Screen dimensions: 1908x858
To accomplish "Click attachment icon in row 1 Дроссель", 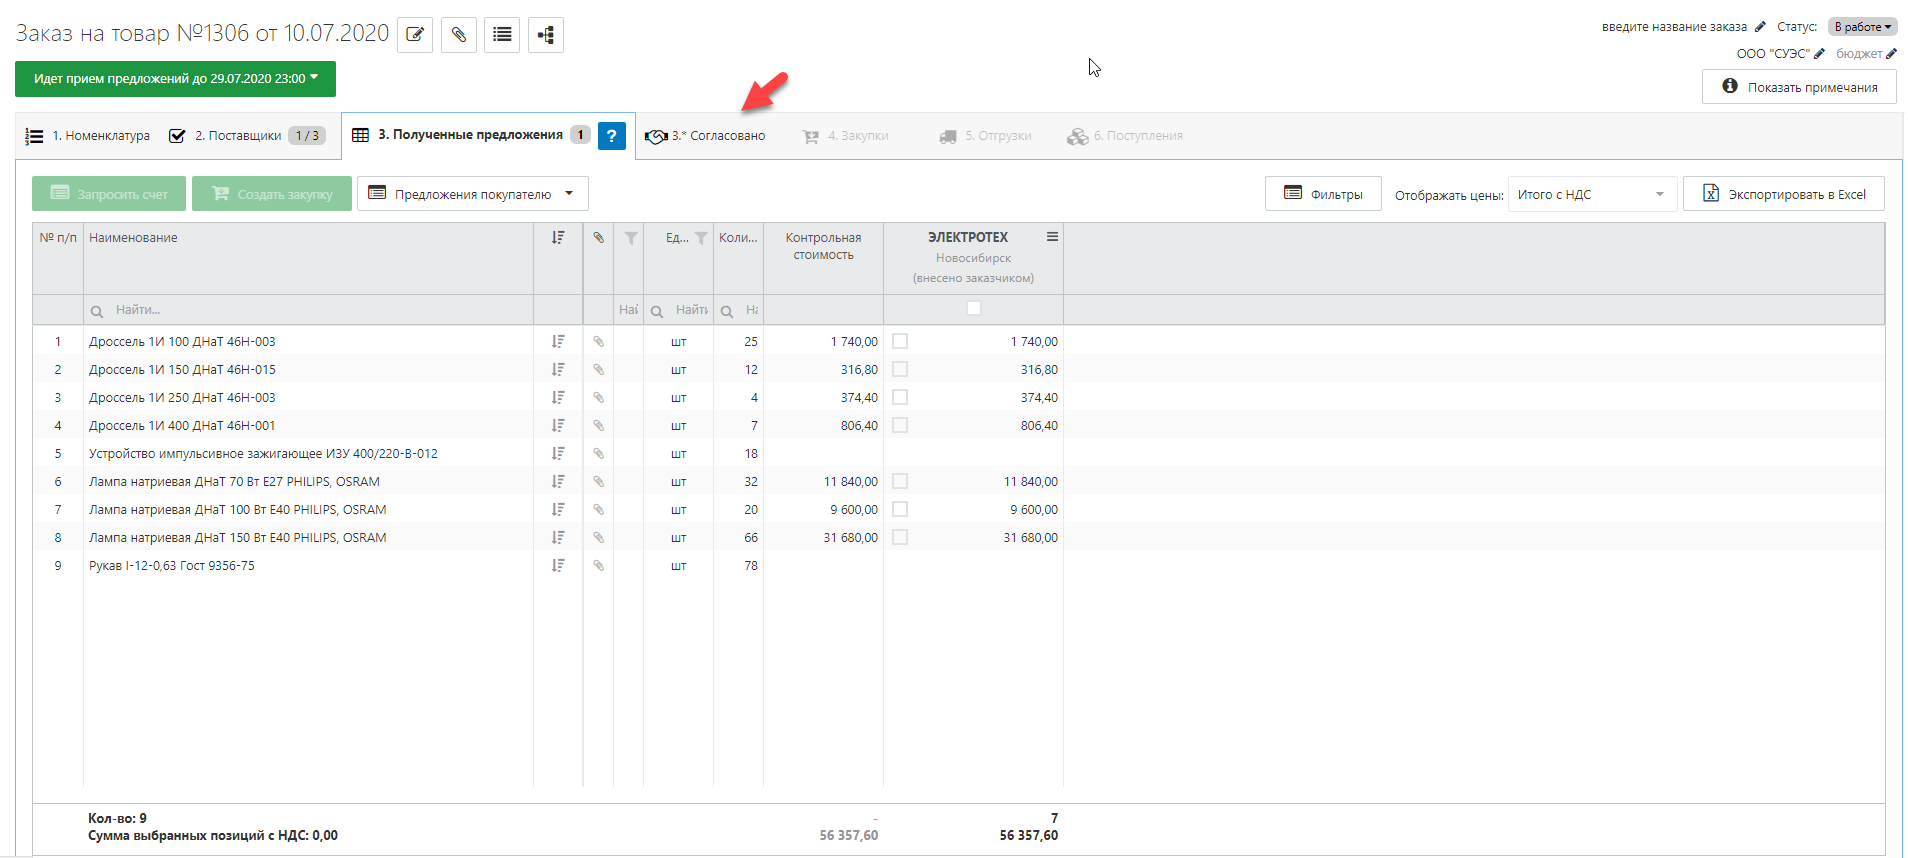I will 598,342.
